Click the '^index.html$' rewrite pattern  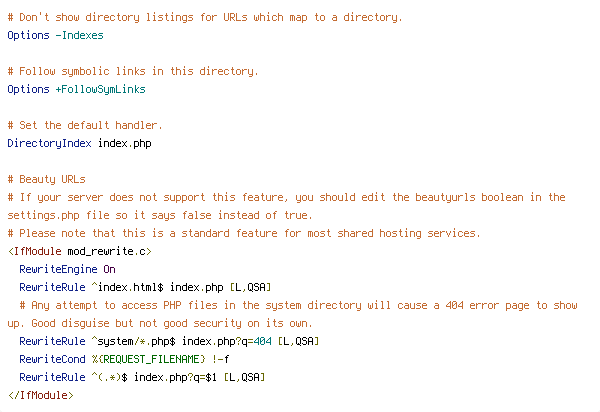[128, 287]
